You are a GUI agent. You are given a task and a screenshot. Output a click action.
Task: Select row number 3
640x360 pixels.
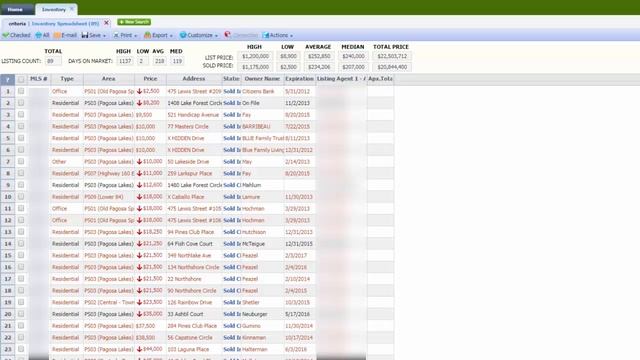[x=8, y=115]
